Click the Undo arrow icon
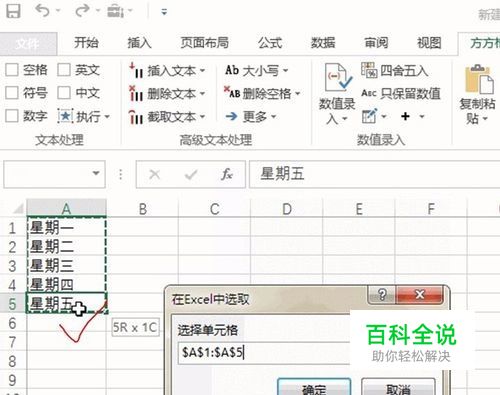The width and height of the screenshot is (500, 395). [x=43, y=11]
